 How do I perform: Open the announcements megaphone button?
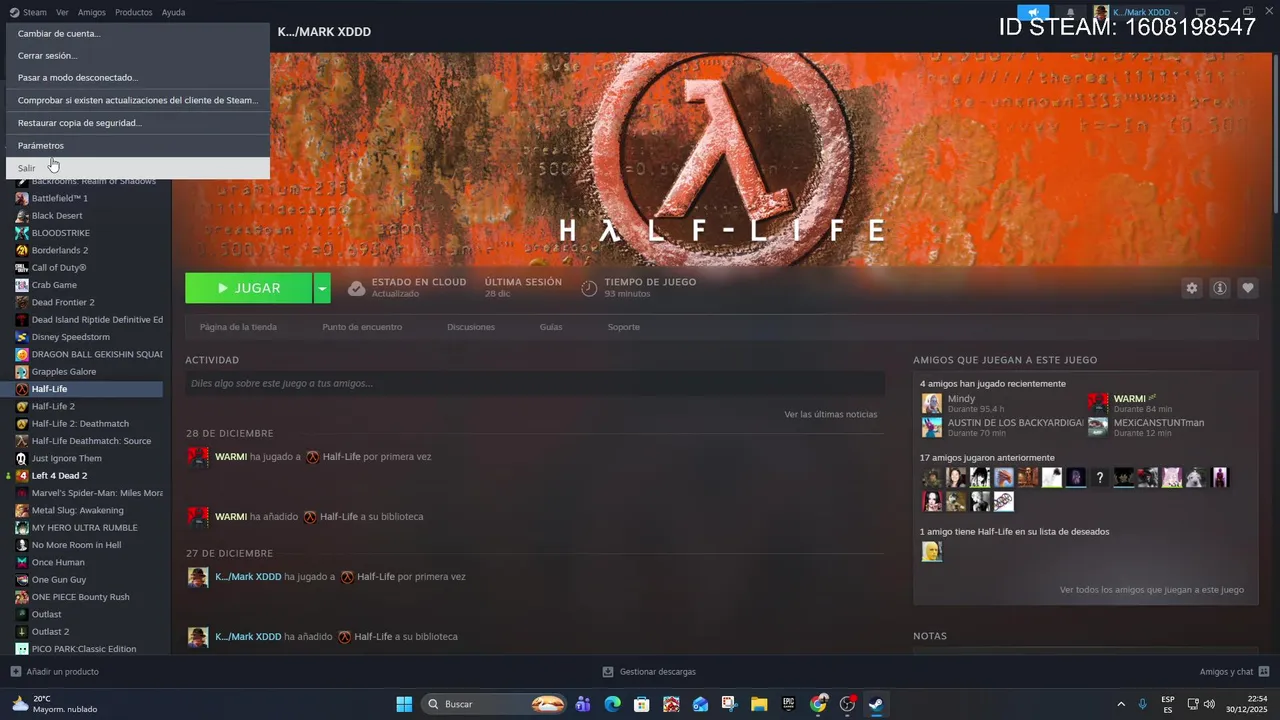tap(1033, 12)
